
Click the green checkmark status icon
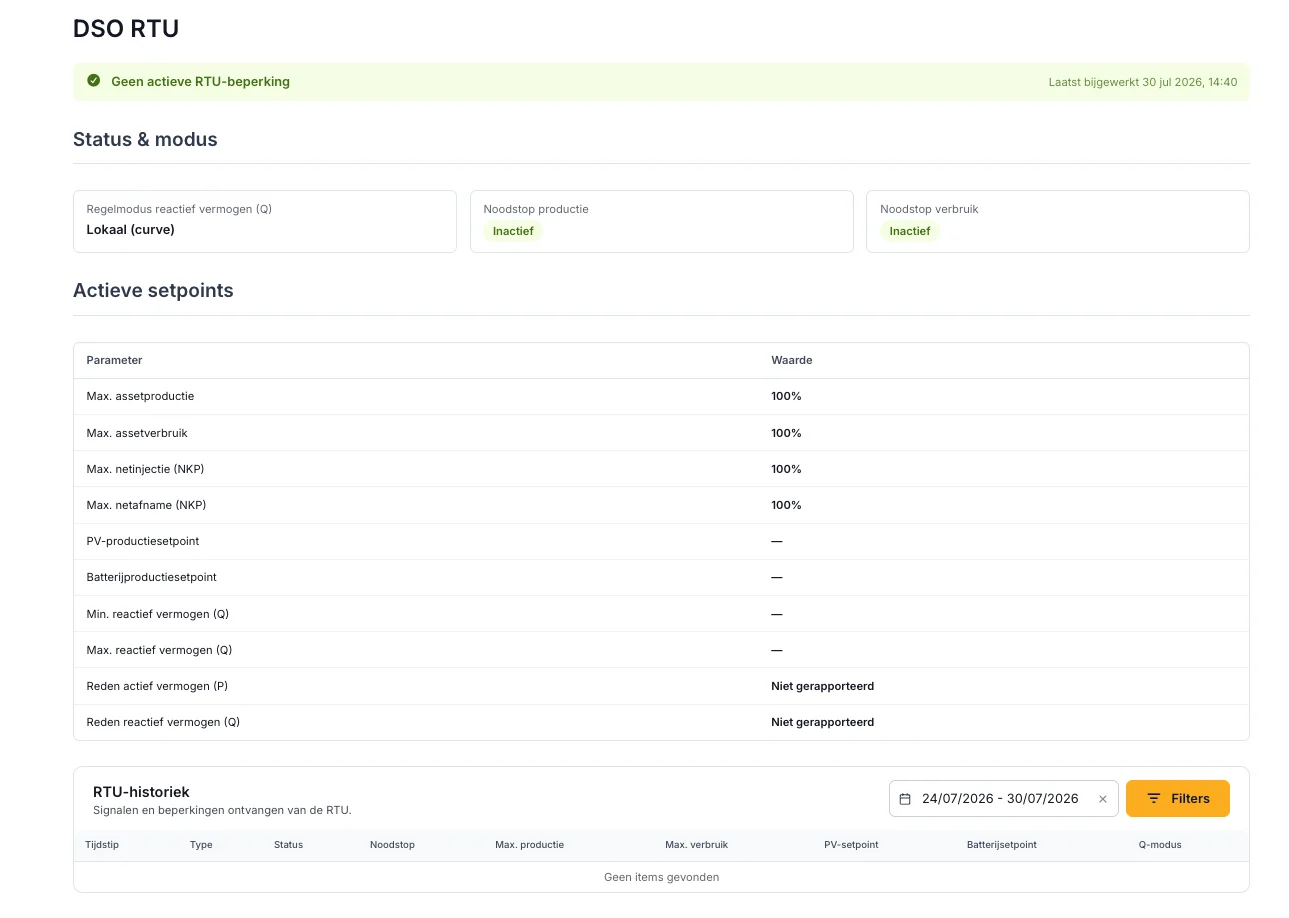94,81
